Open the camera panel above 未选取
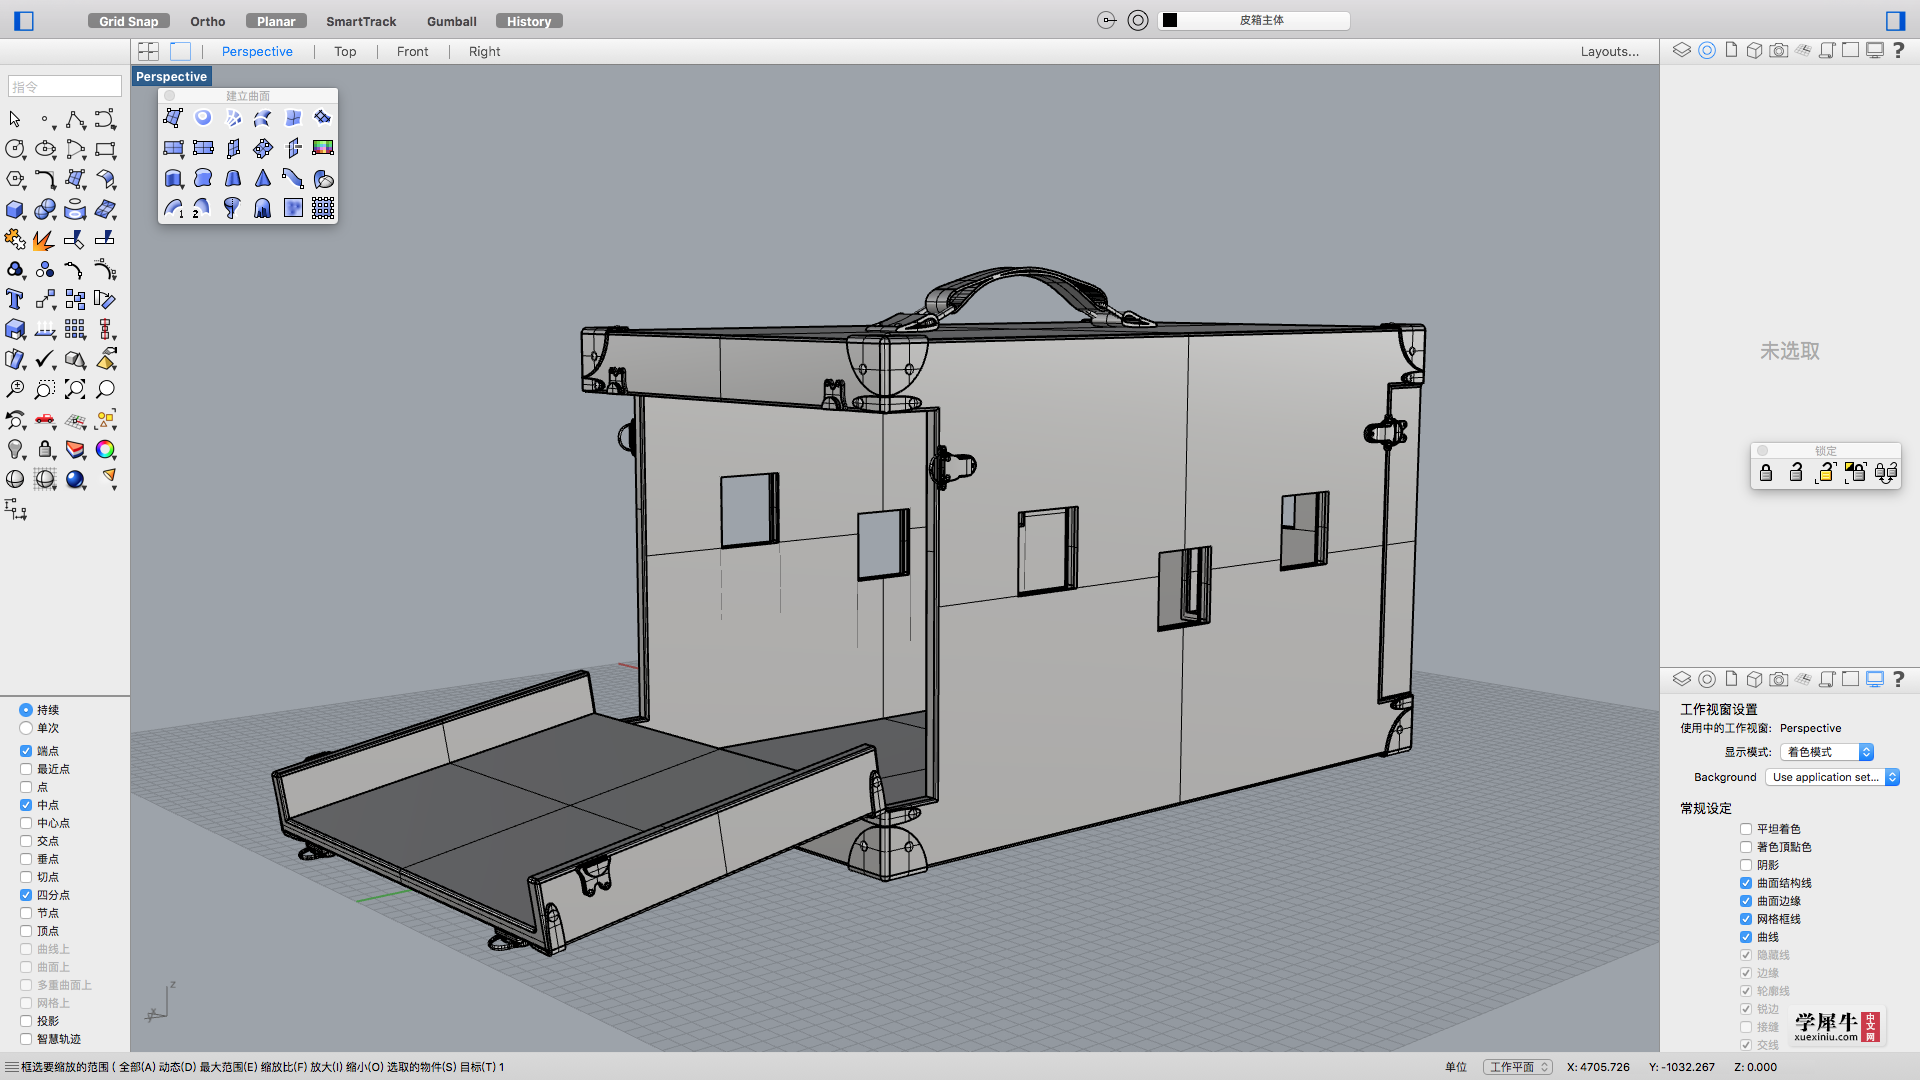Image resolution: width=1920 pixels, height=1080 pixels. tap(1778, 50)
